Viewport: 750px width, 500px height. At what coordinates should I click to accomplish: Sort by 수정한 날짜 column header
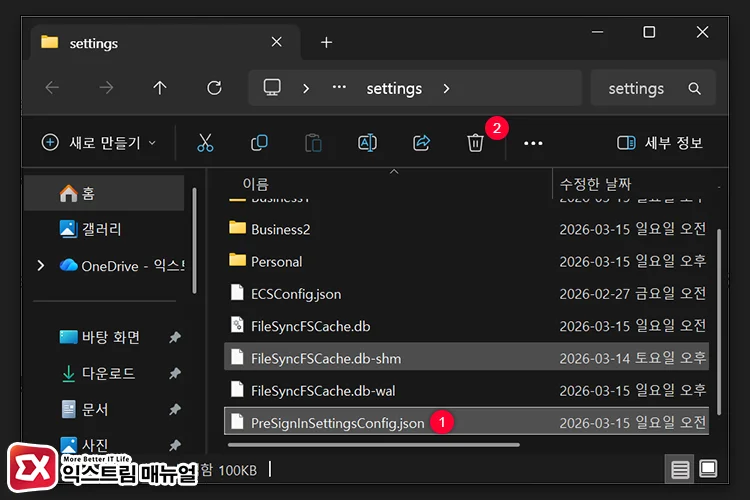pos(596,184)
